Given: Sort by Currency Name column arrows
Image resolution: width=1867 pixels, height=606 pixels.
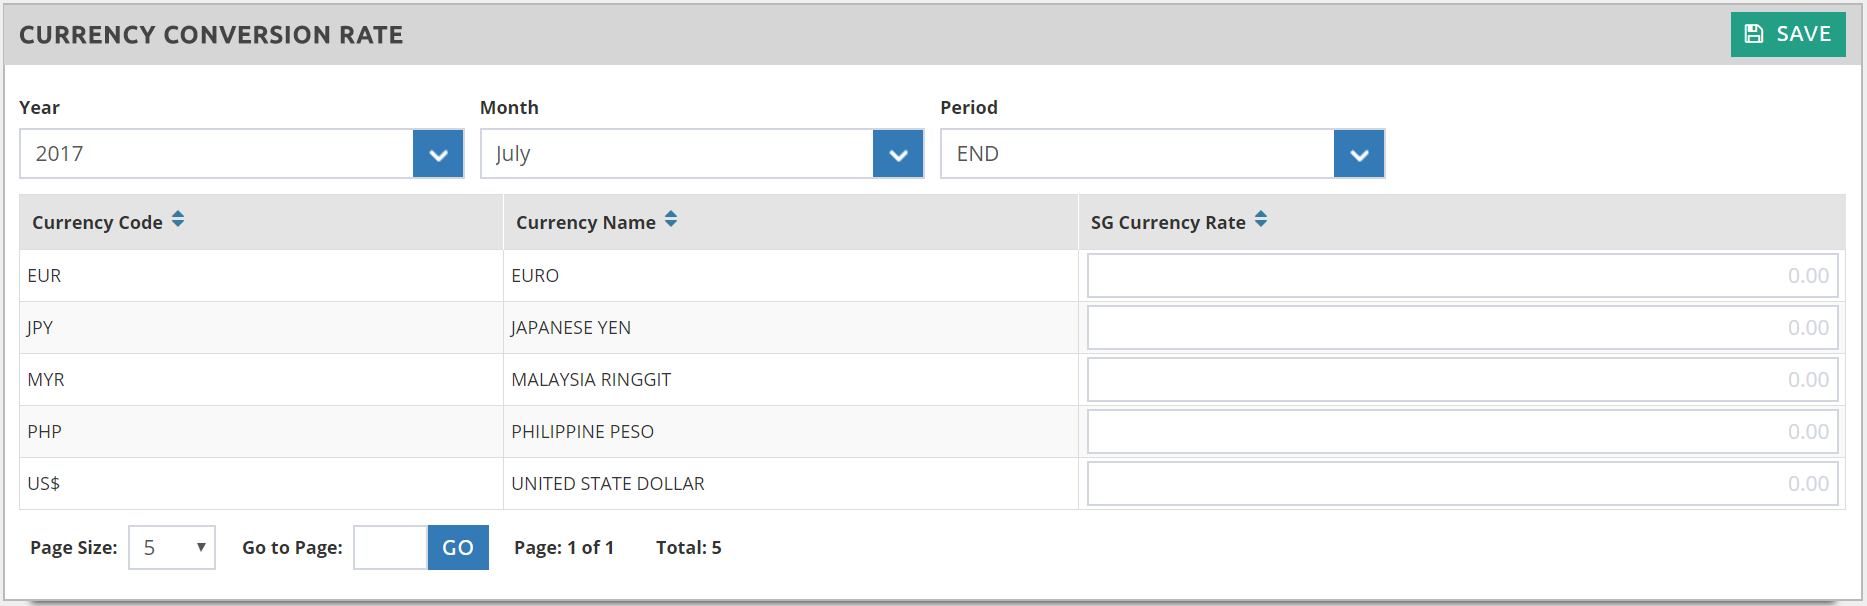Looking at the screenshot, I should [671, 220].
